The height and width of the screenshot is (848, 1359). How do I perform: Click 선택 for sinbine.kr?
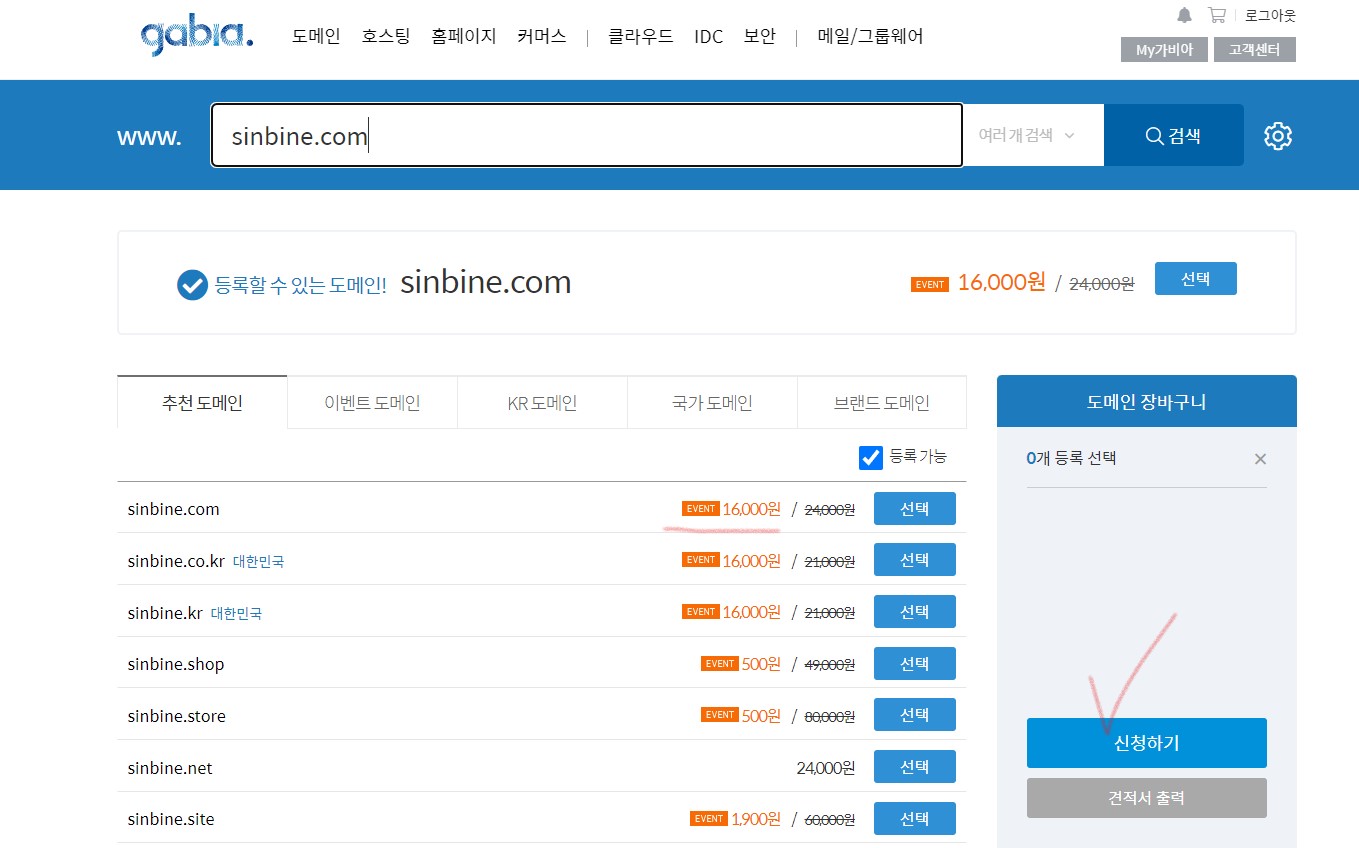point(915,612)
